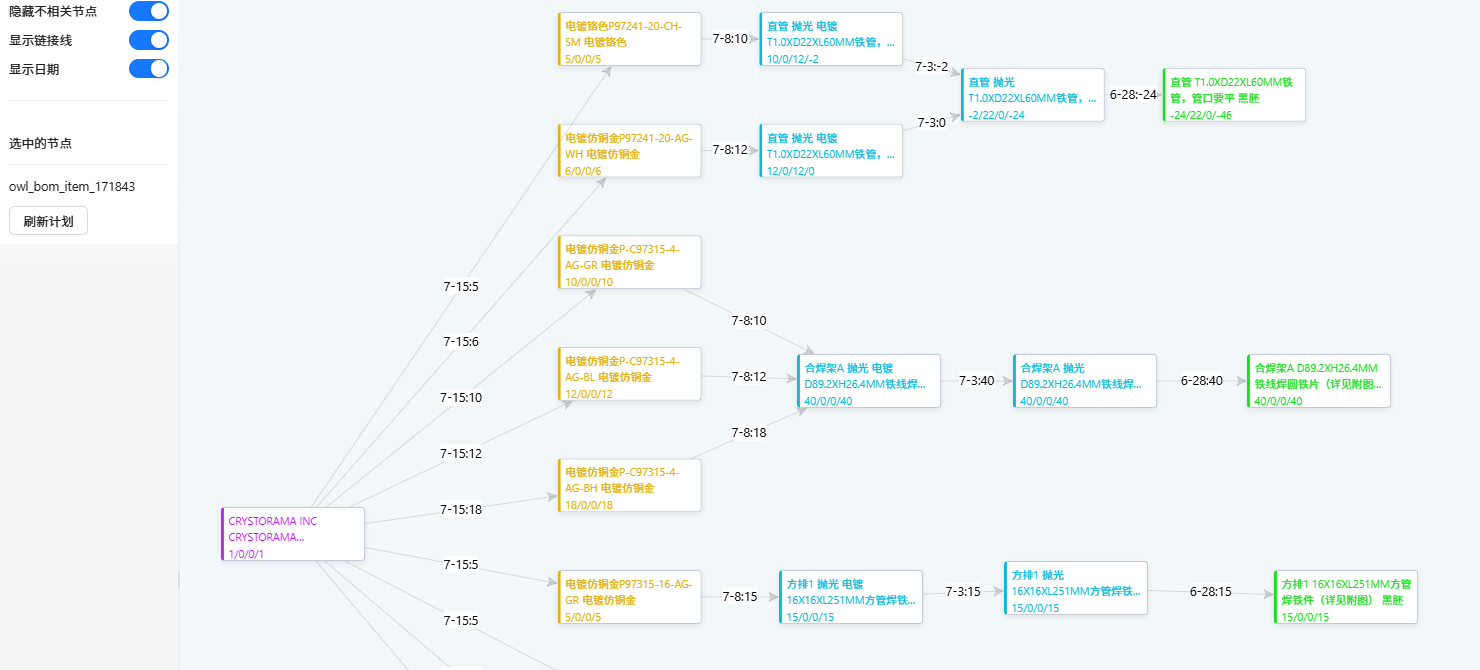Select the purple CRYSTORAMA INC node
Image resolution: width=1480 pixels, height=670 pixels.
293,534
